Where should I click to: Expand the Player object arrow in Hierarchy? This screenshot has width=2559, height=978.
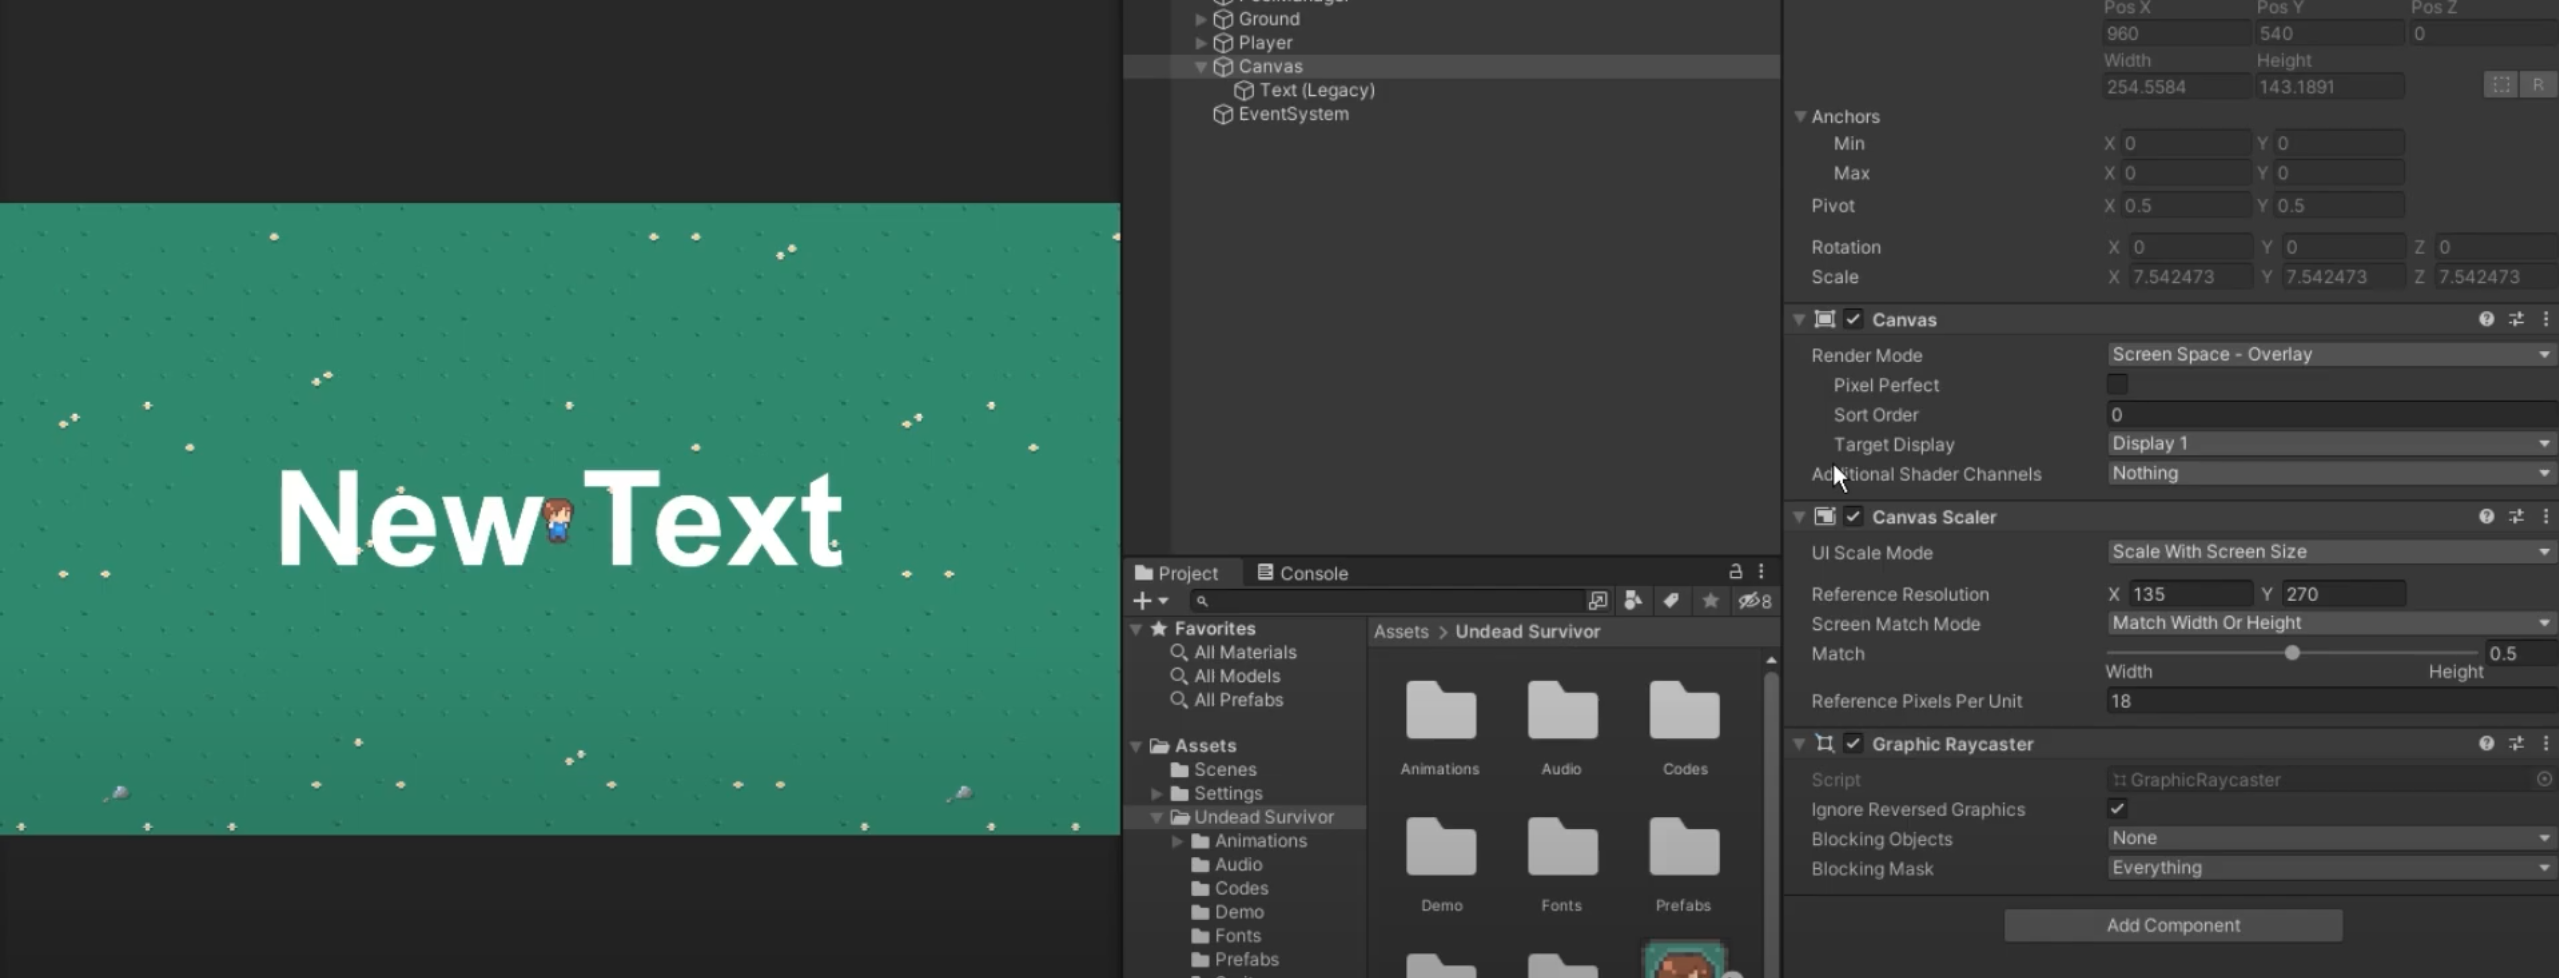pos(1200,43)
